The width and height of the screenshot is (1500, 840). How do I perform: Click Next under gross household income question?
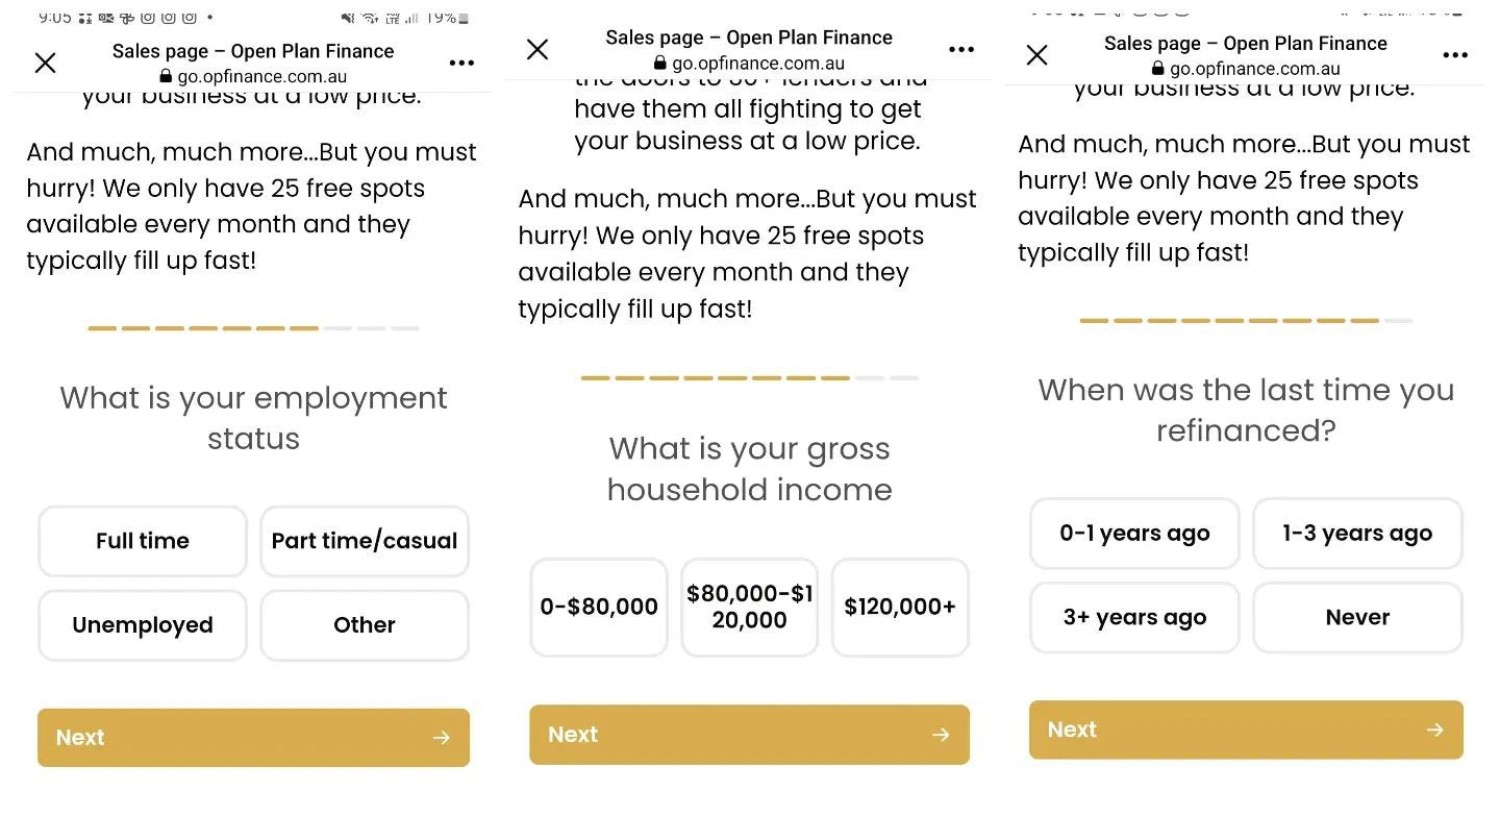pyautogui.click(x=750, y=735)
